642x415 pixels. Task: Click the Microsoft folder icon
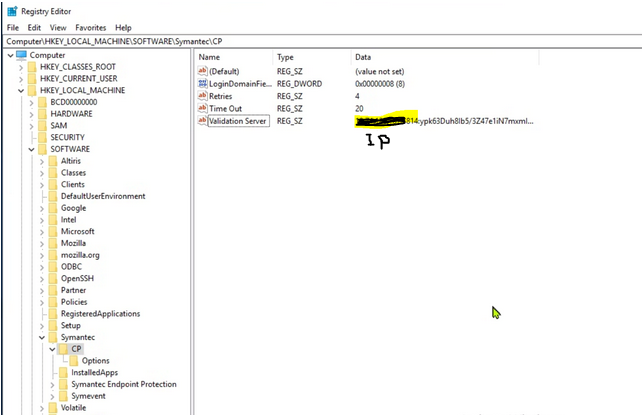point(53,231)
